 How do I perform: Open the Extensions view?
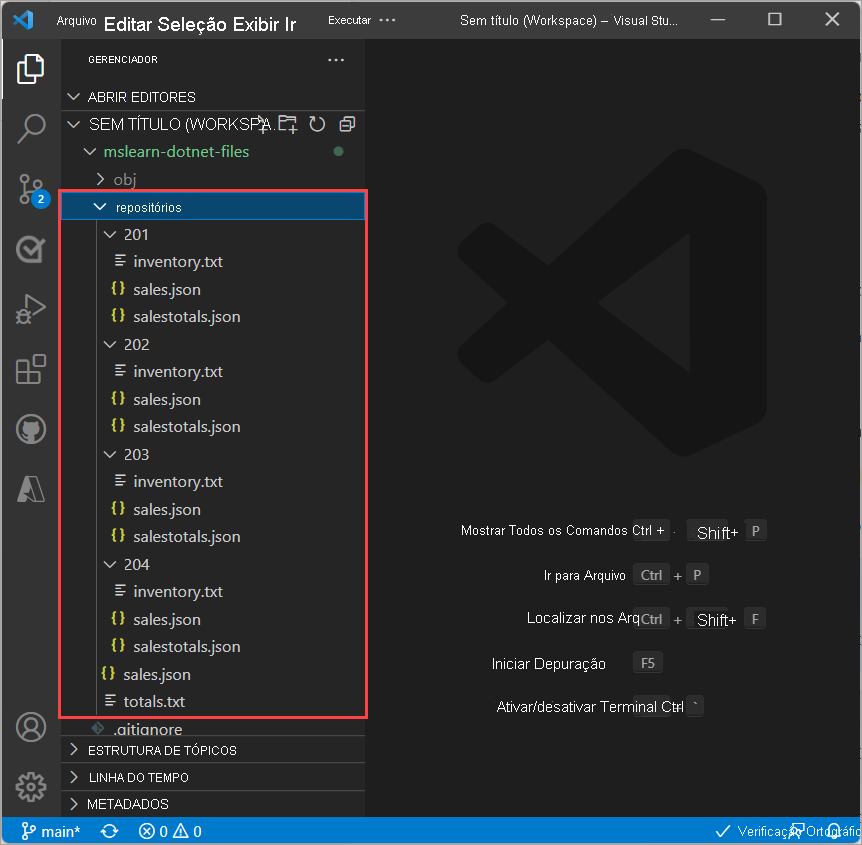(31, 369)
